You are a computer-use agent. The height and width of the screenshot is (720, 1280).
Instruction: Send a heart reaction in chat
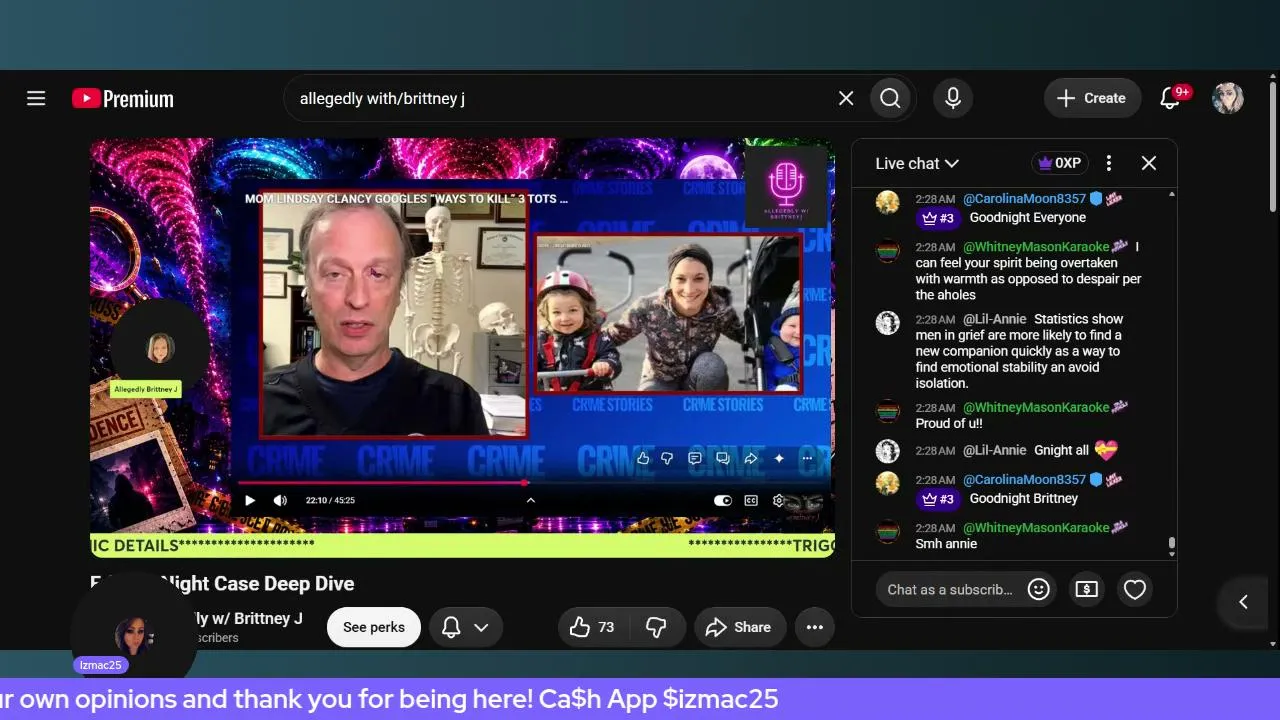(x=1135, y=589)
